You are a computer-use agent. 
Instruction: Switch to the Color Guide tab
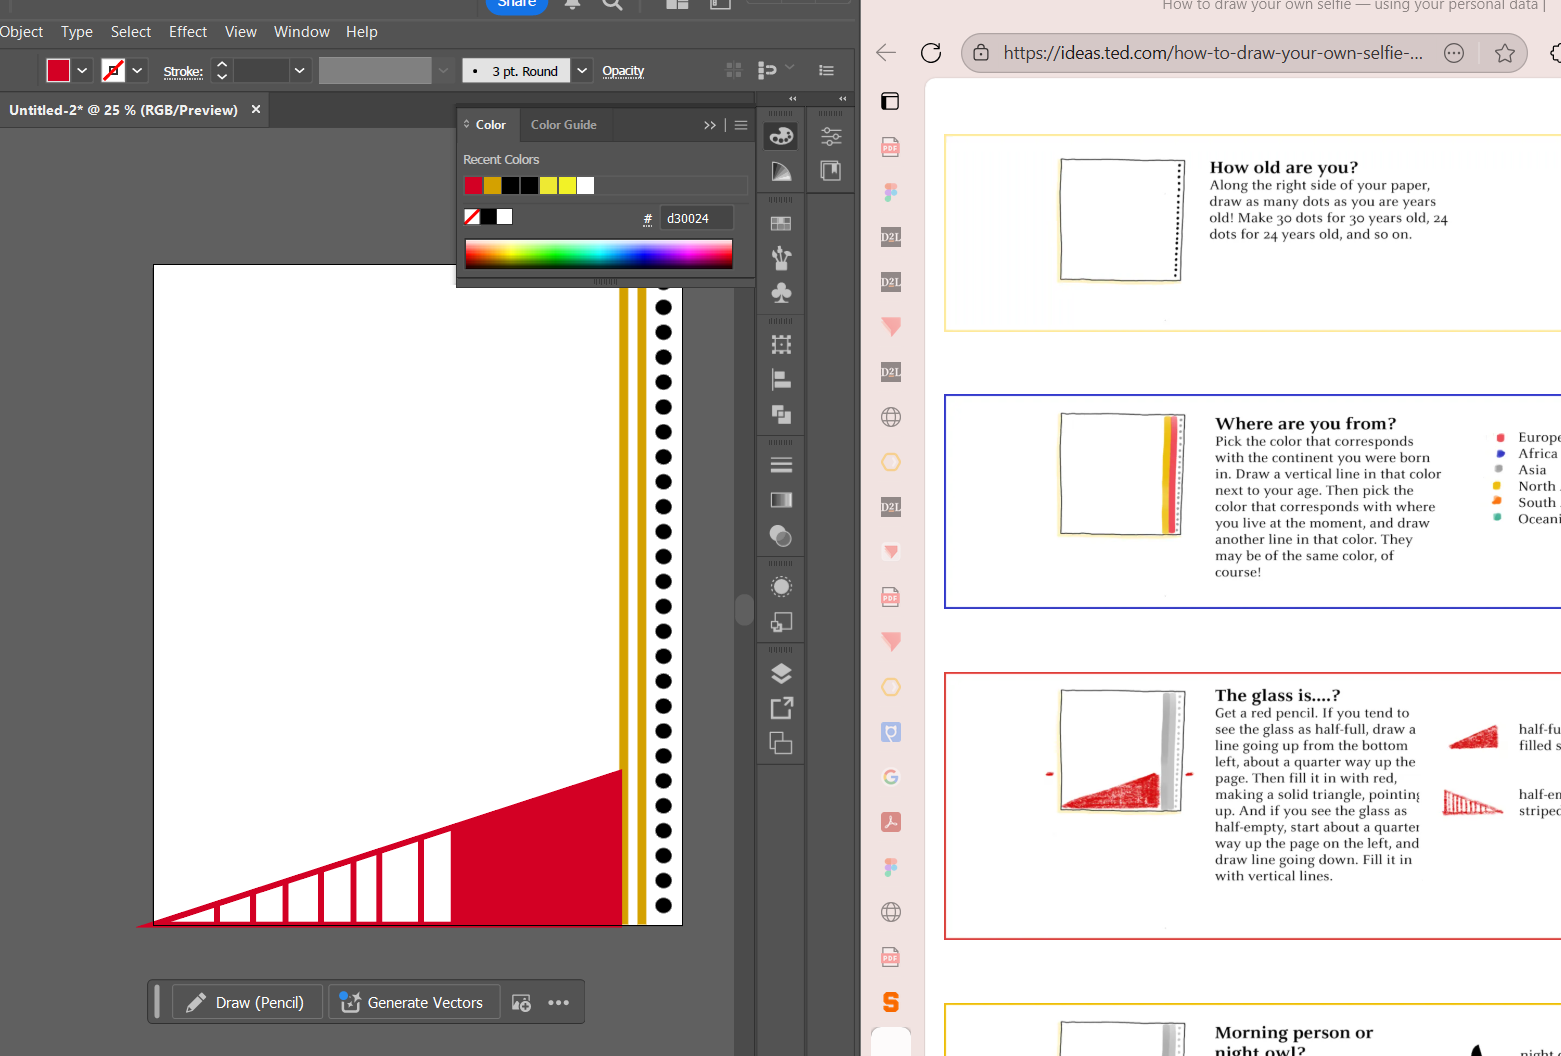(563, 125)
